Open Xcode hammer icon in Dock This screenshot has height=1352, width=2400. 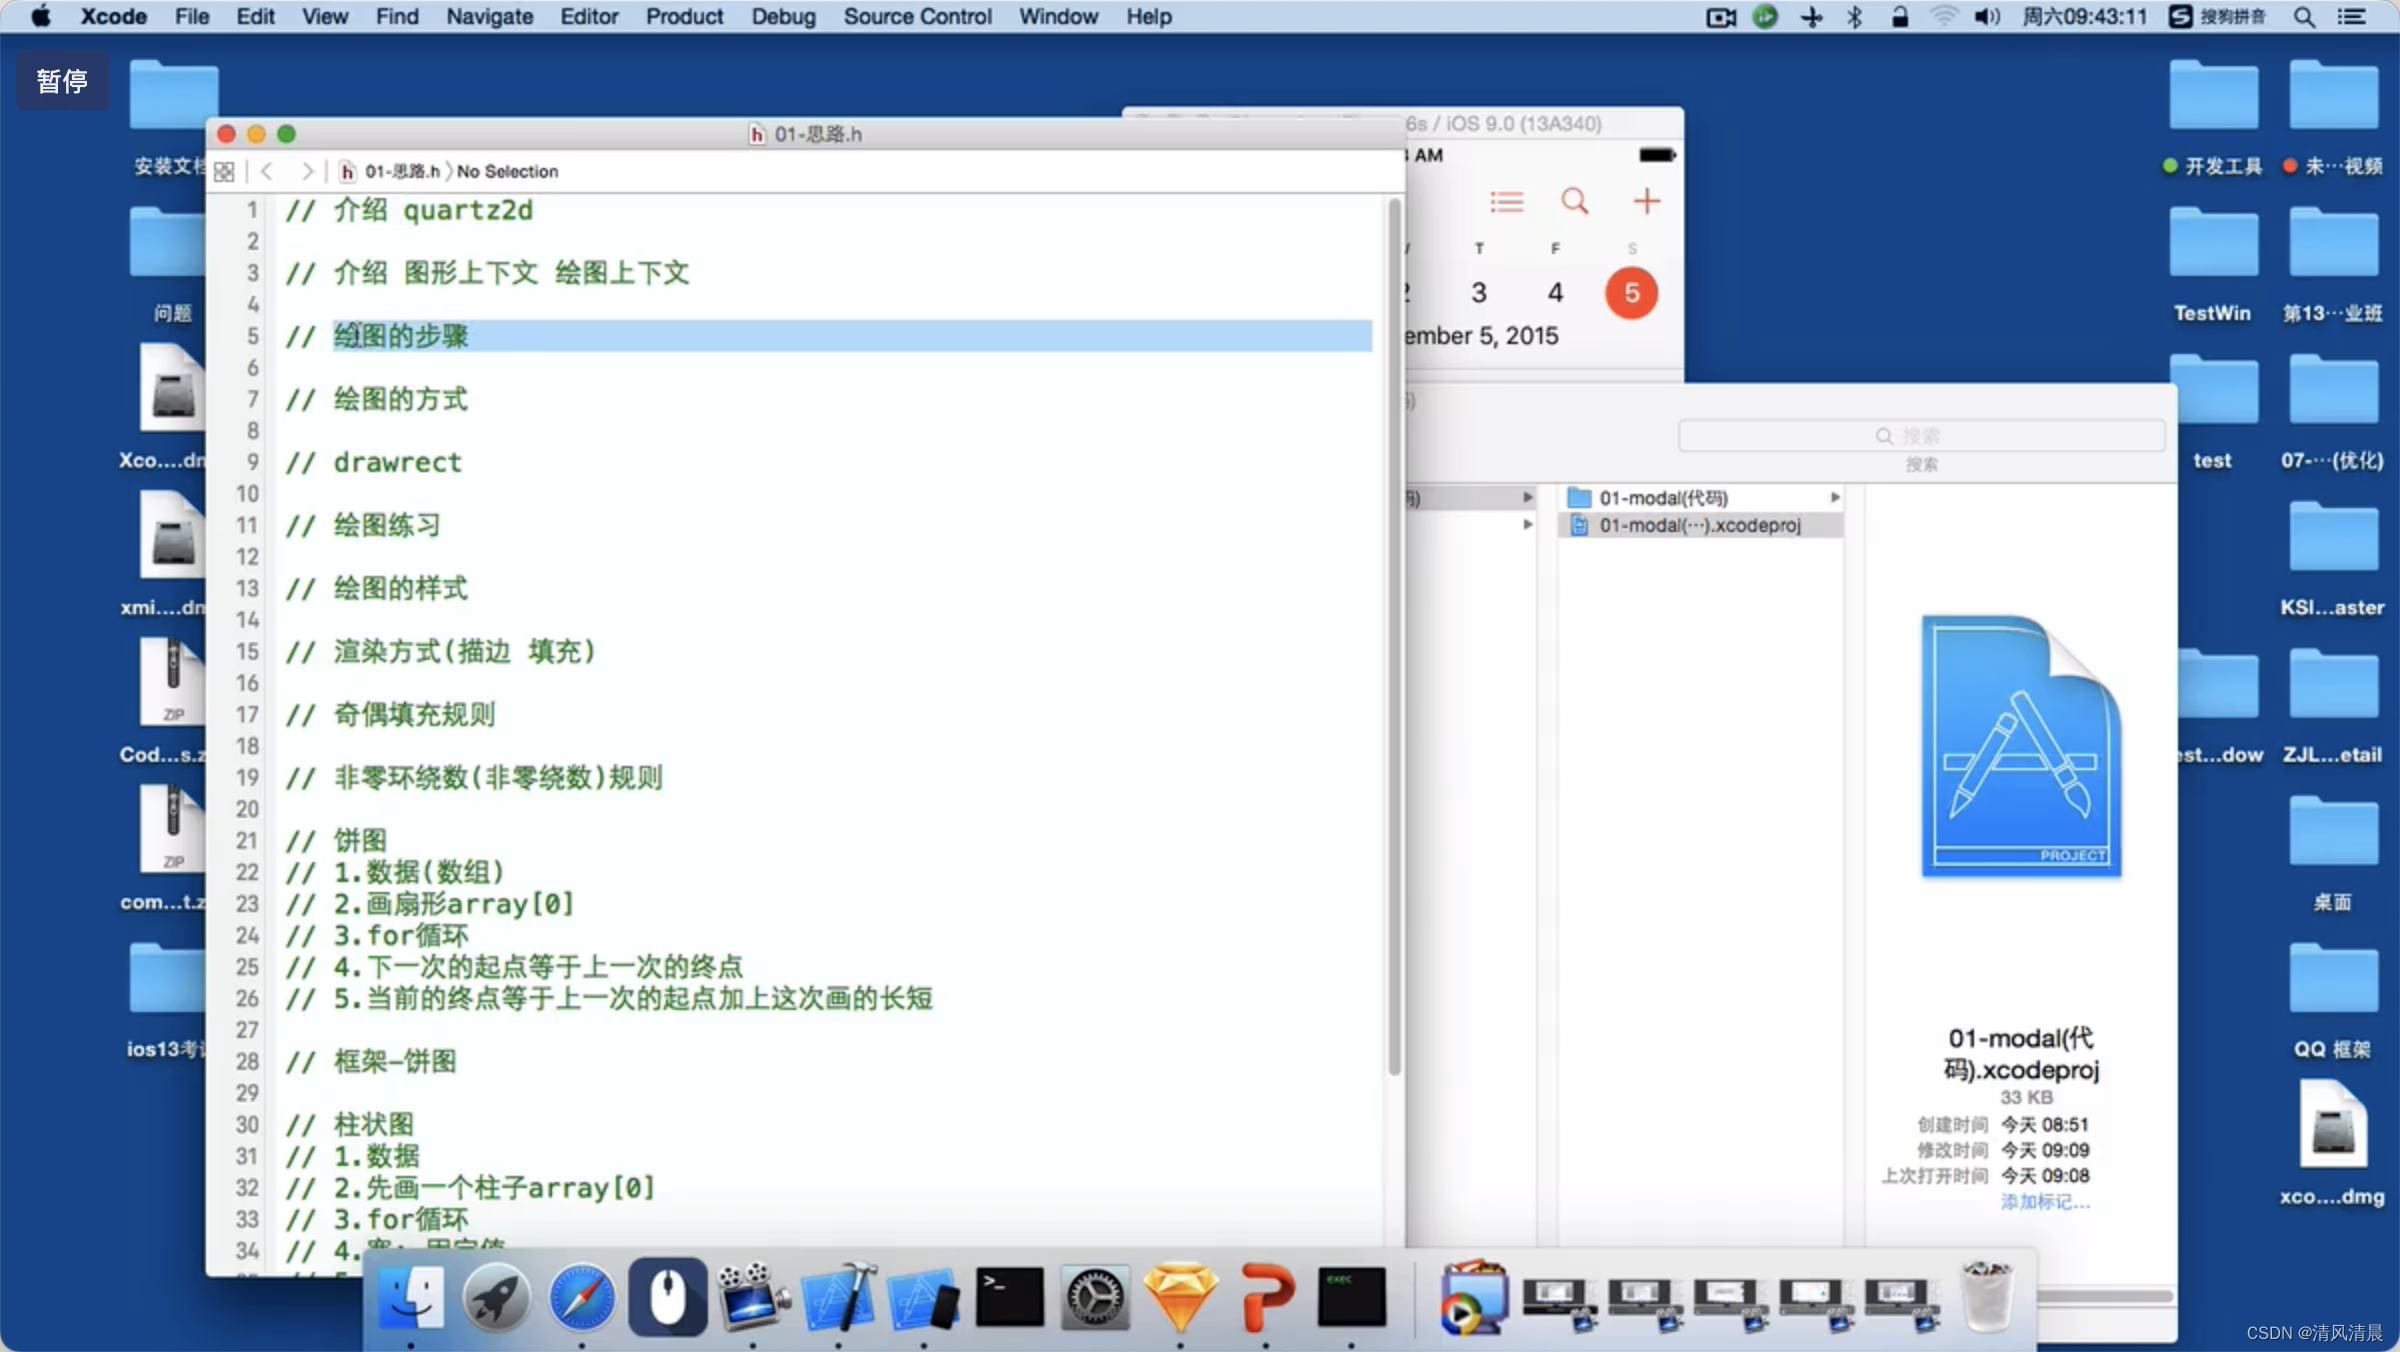(x=840, y=1298)
